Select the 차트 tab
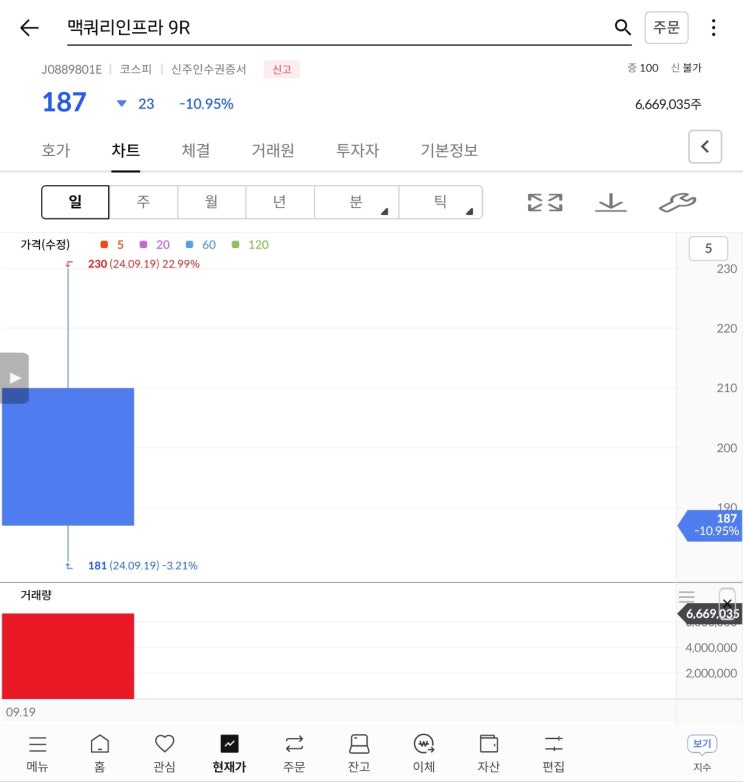This screenshot has height=782, width=743. tap(126, 150)
